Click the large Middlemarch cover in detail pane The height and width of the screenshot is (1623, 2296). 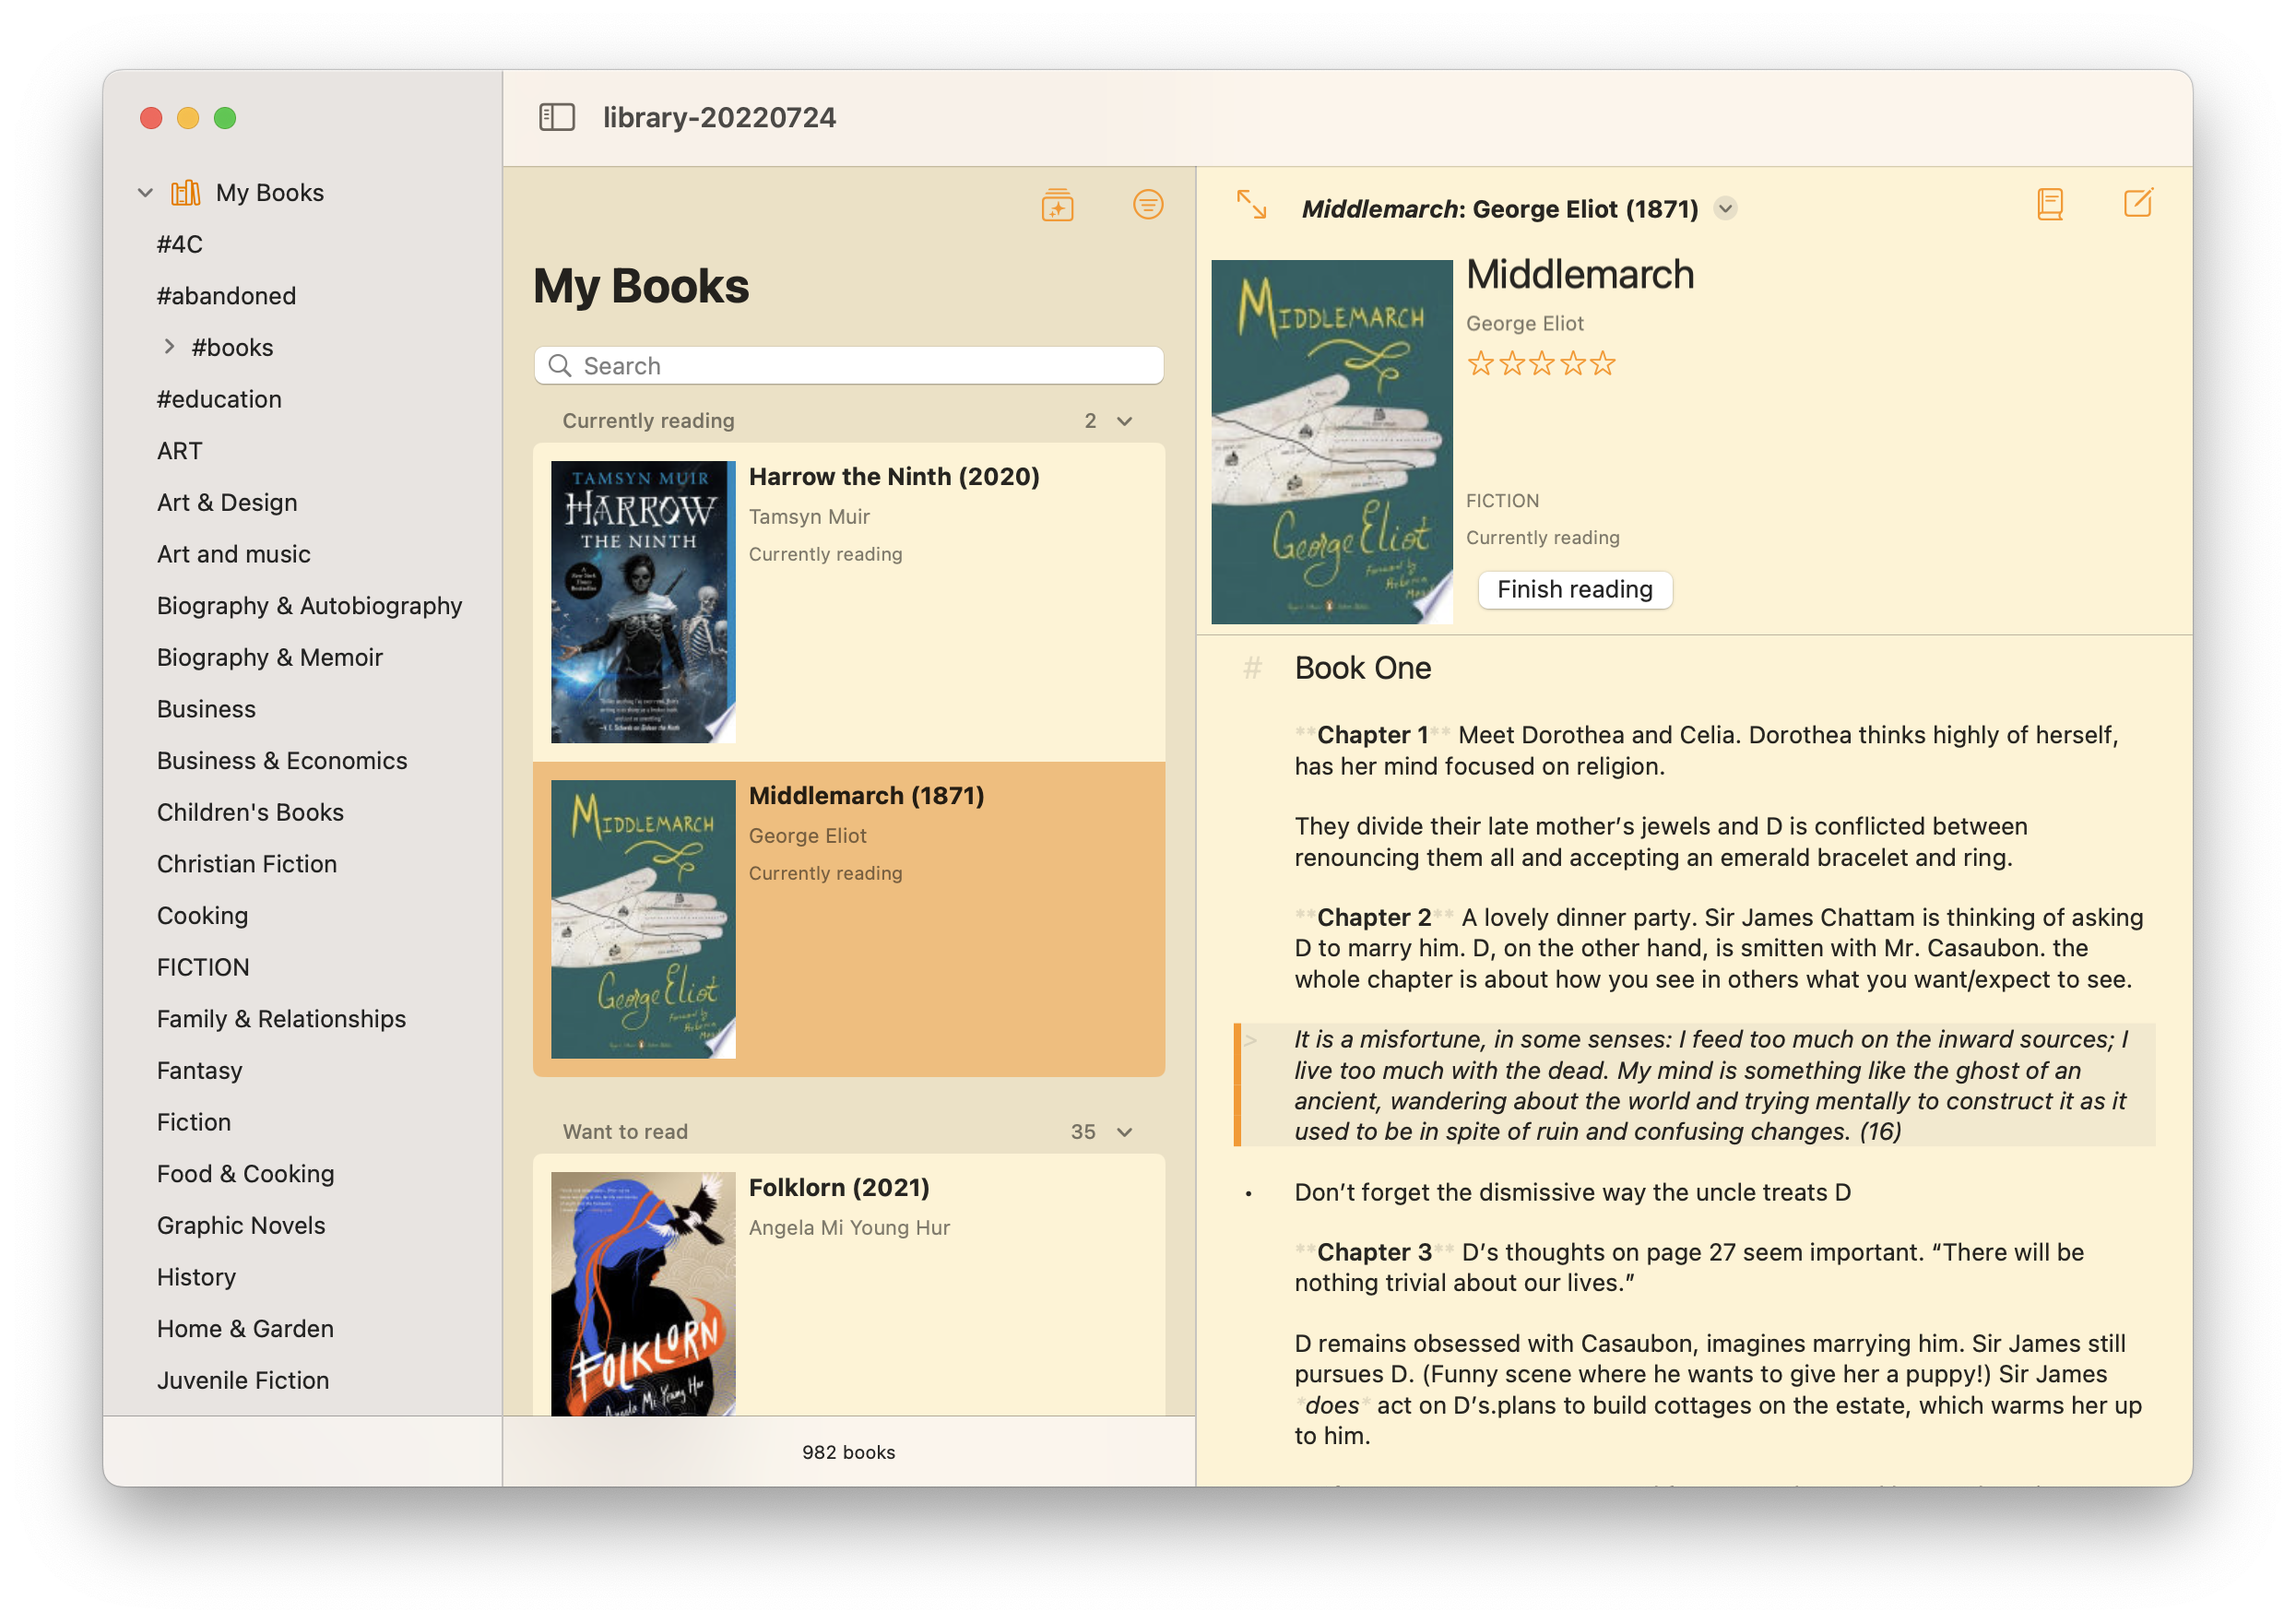point(1332,442)
